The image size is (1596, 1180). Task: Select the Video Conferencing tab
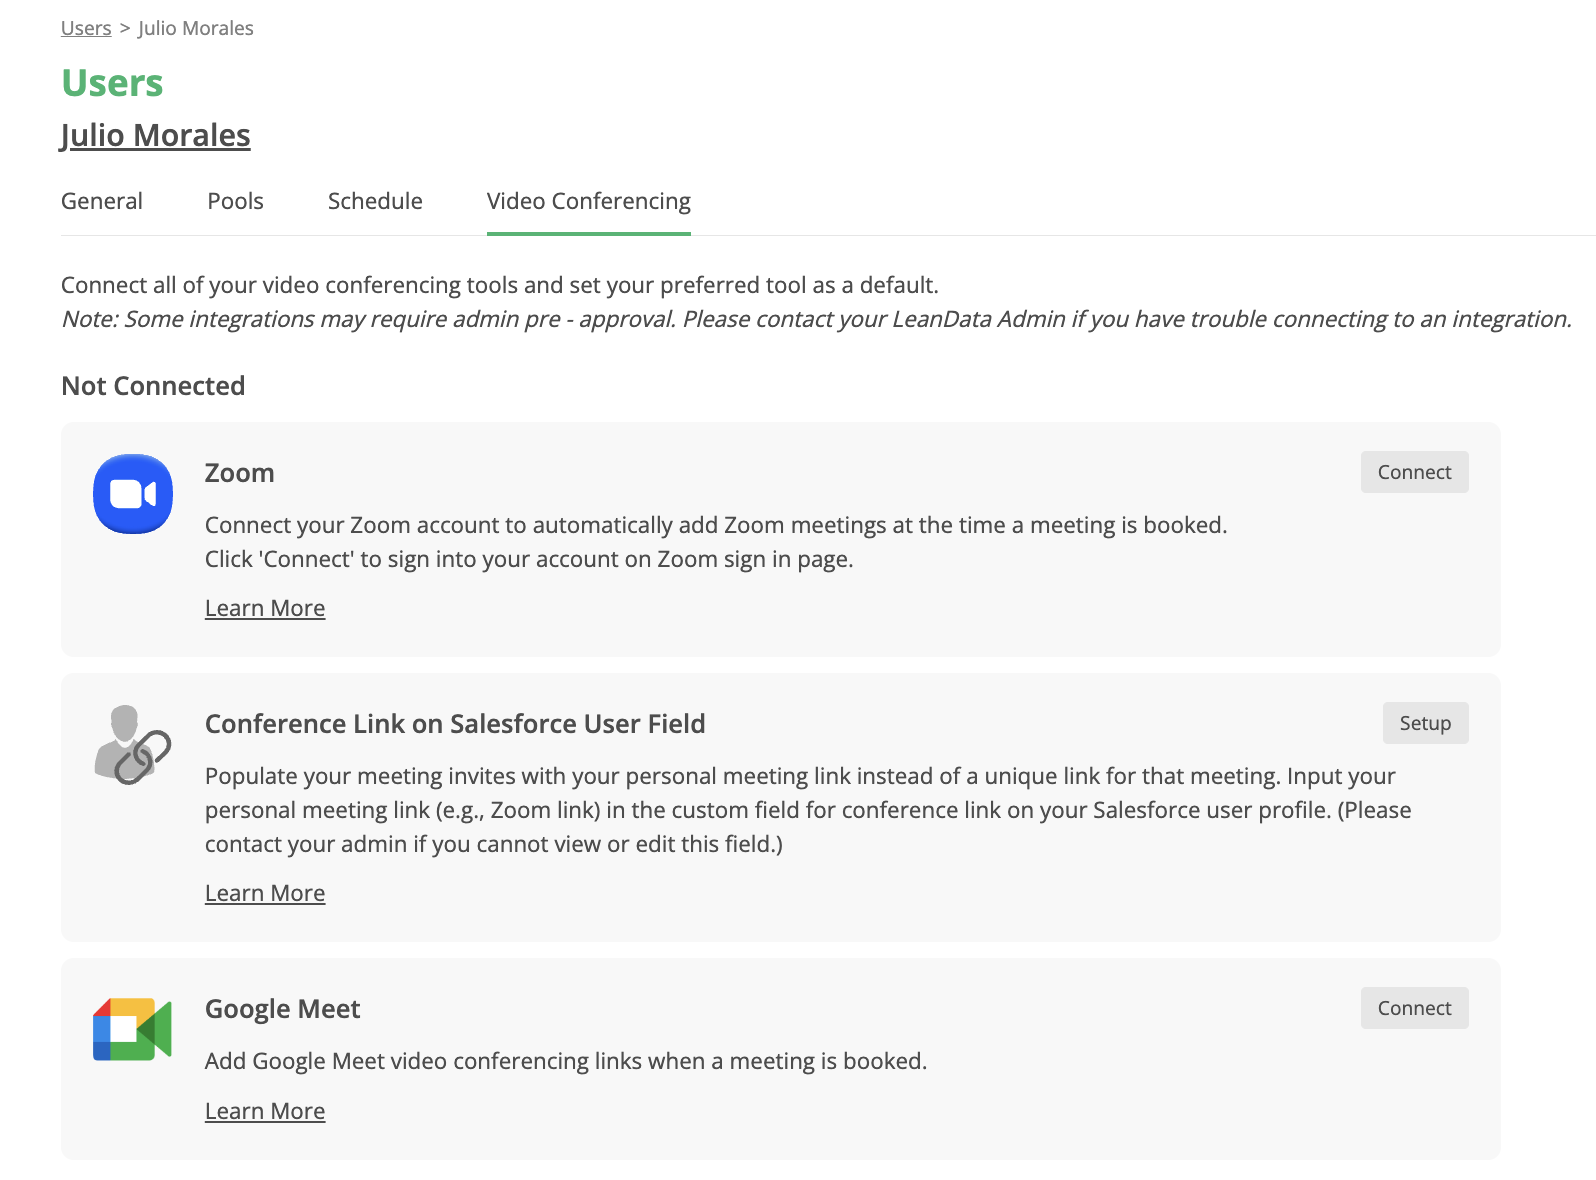click(588, 201)
